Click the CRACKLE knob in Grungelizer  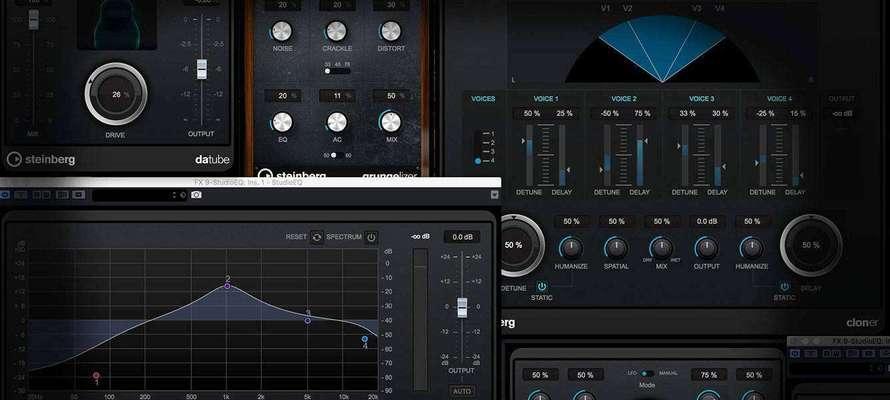[x=337, y=31]
